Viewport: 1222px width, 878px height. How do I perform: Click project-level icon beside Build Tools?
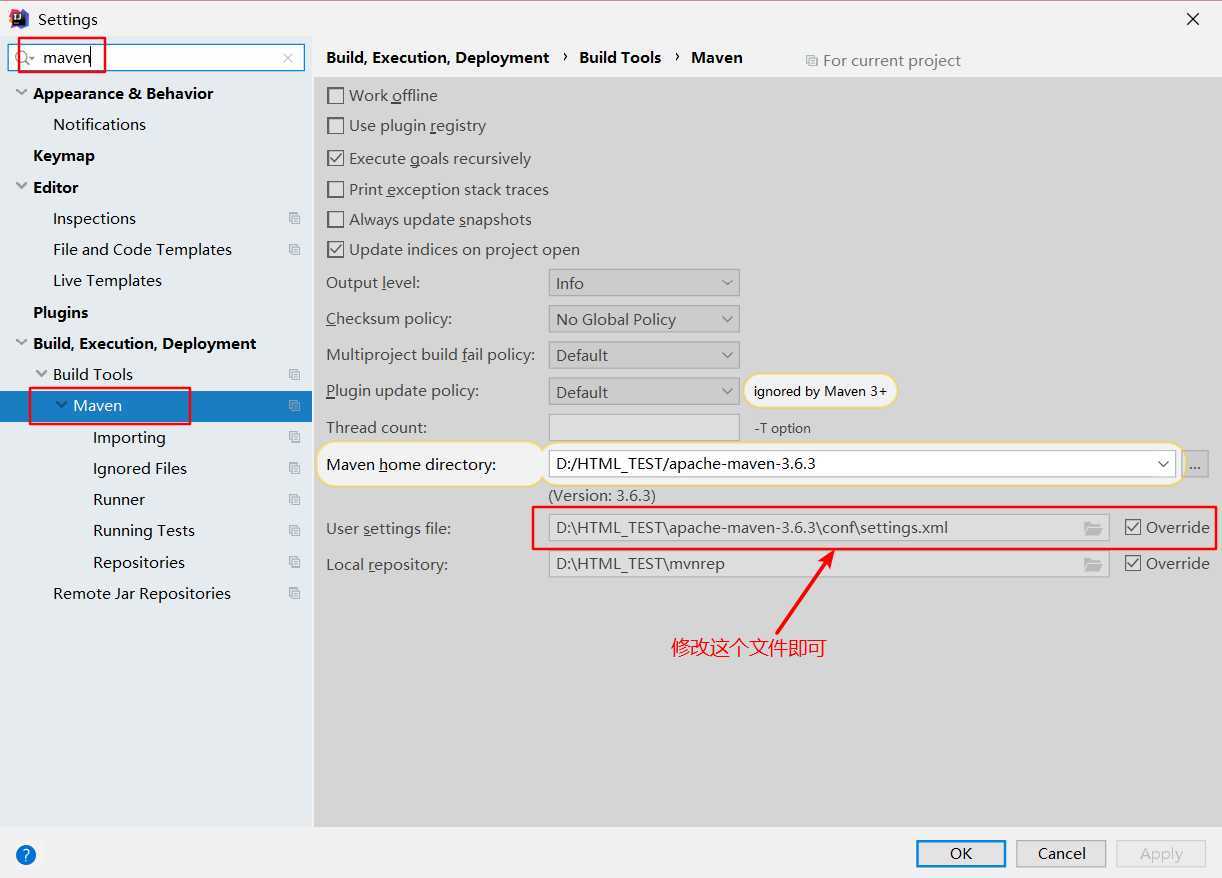(x=294, y=374)
